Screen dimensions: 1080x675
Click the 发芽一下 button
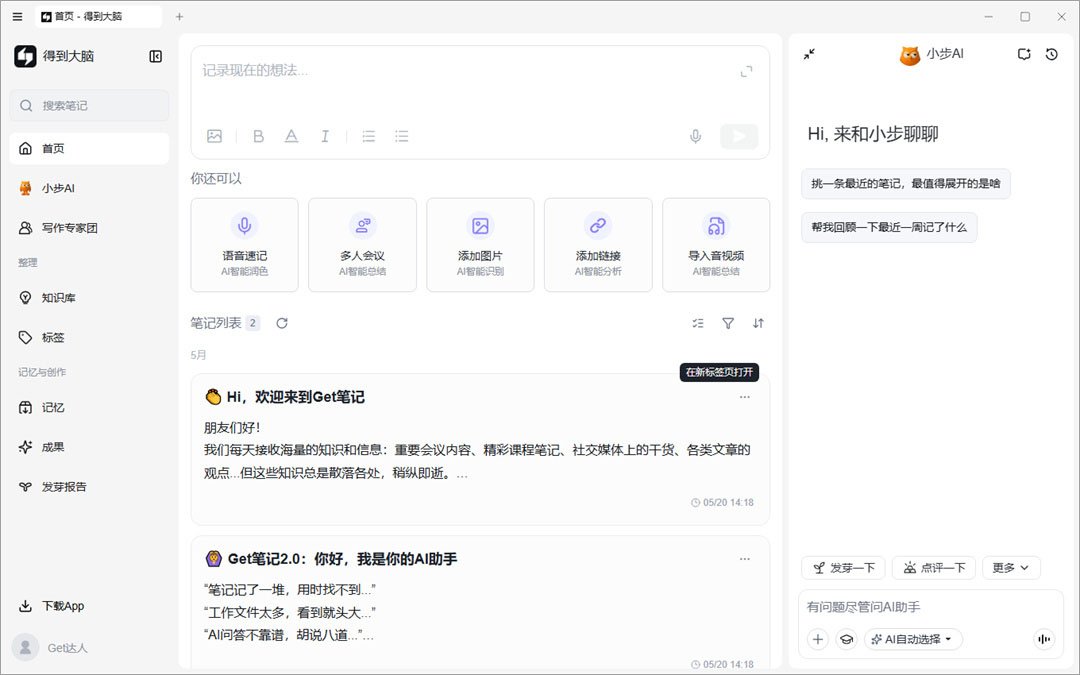(x=844, y=568)
